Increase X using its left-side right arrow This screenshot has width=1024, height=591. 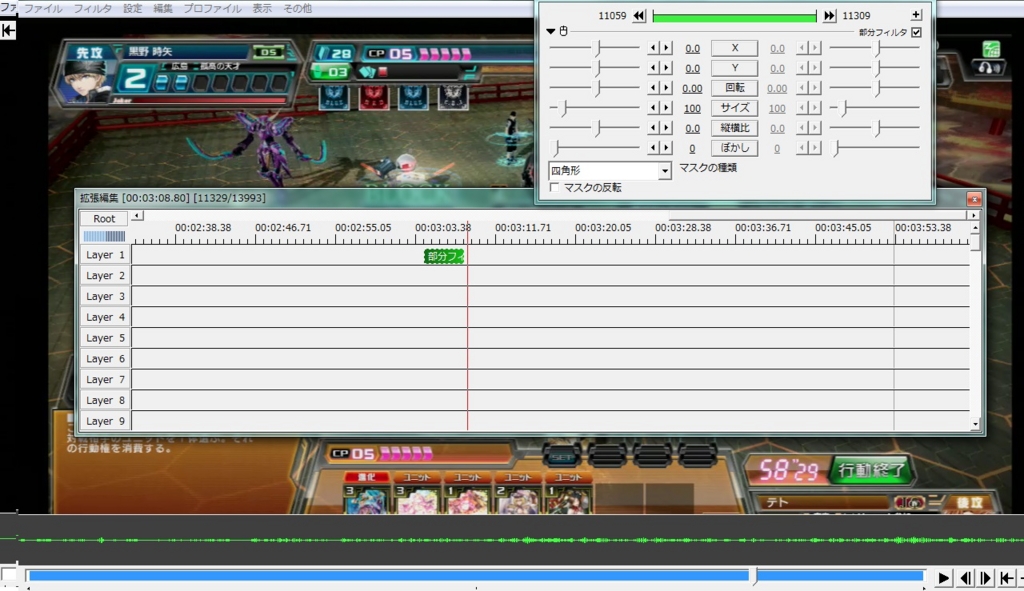[x=666, y=48]
